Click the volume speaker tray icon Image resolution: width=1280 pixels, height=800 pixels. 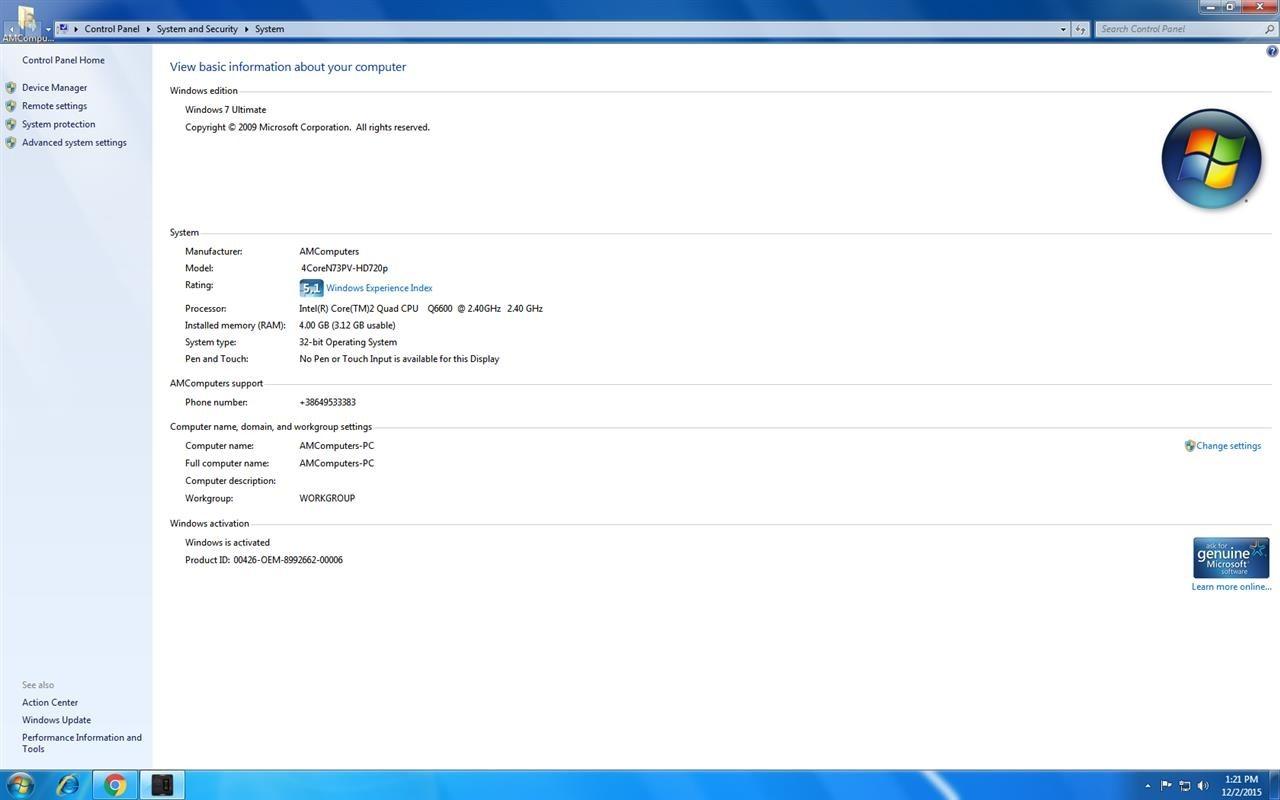click(1203, 786)
